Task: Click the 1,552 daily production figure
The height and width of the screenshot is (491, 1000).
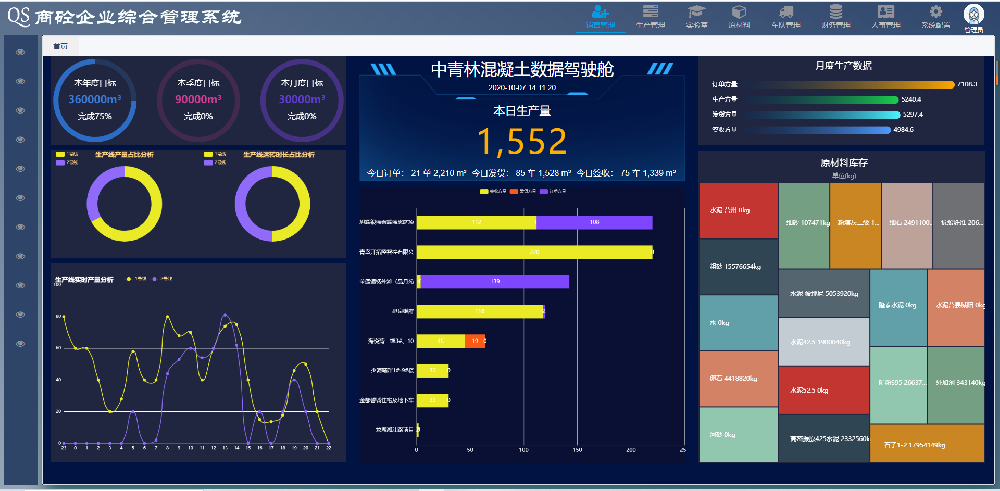Action: (x=522, y=142)
